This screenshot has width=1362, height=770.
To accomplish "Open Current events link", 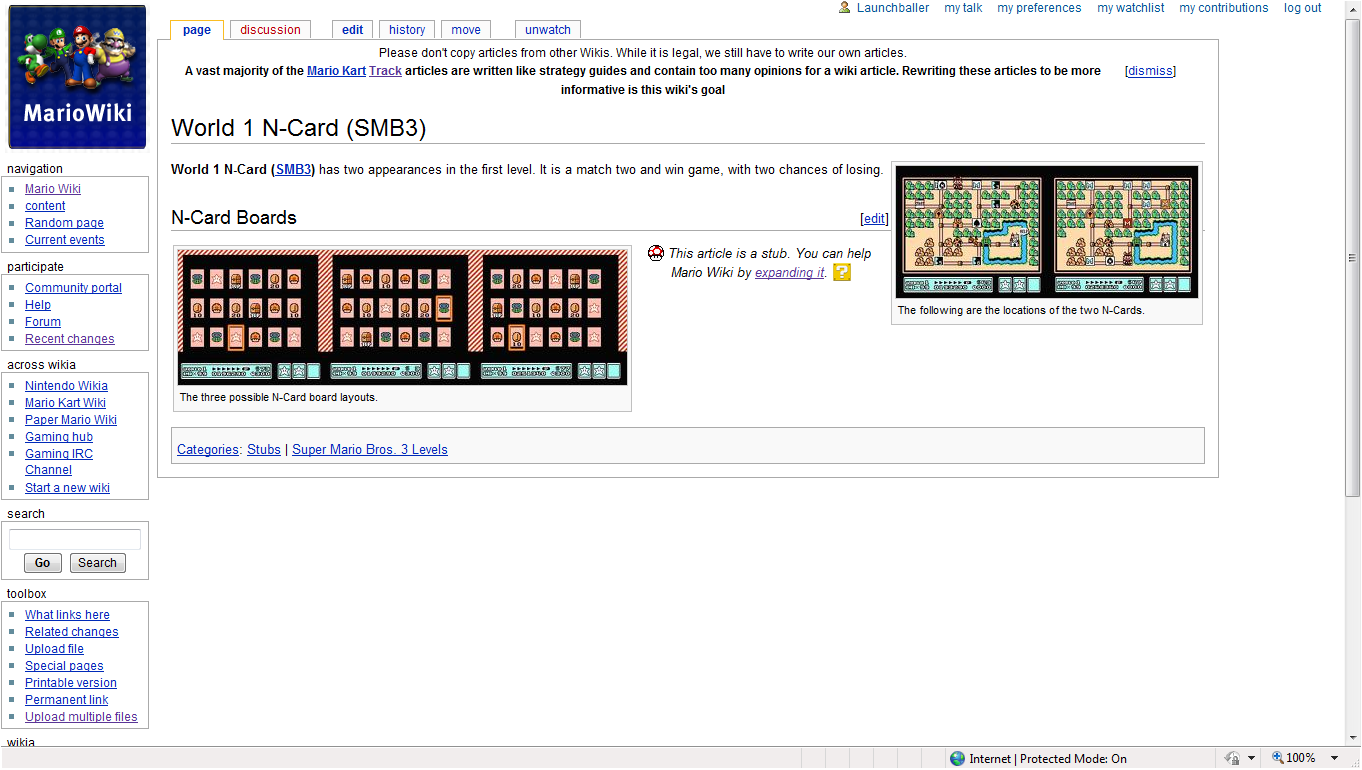I will pyautogui.click(x=65, y=240).
